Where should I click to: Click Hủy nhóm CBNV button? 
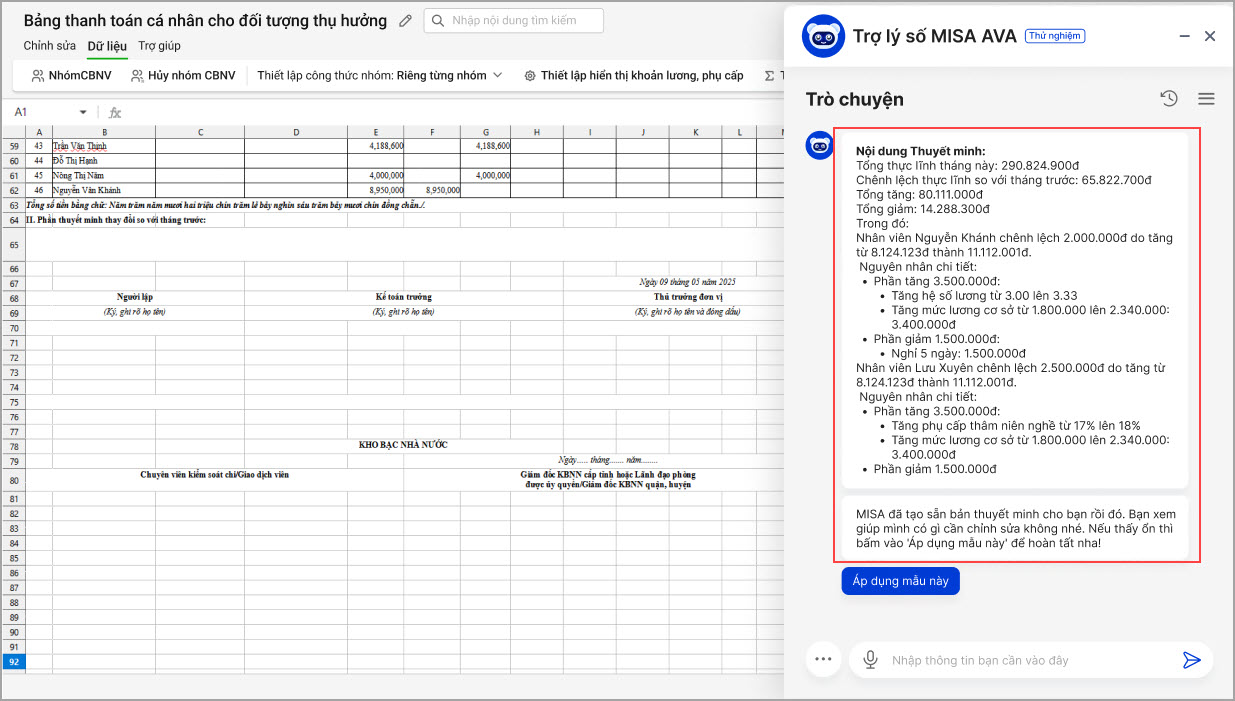183,75
